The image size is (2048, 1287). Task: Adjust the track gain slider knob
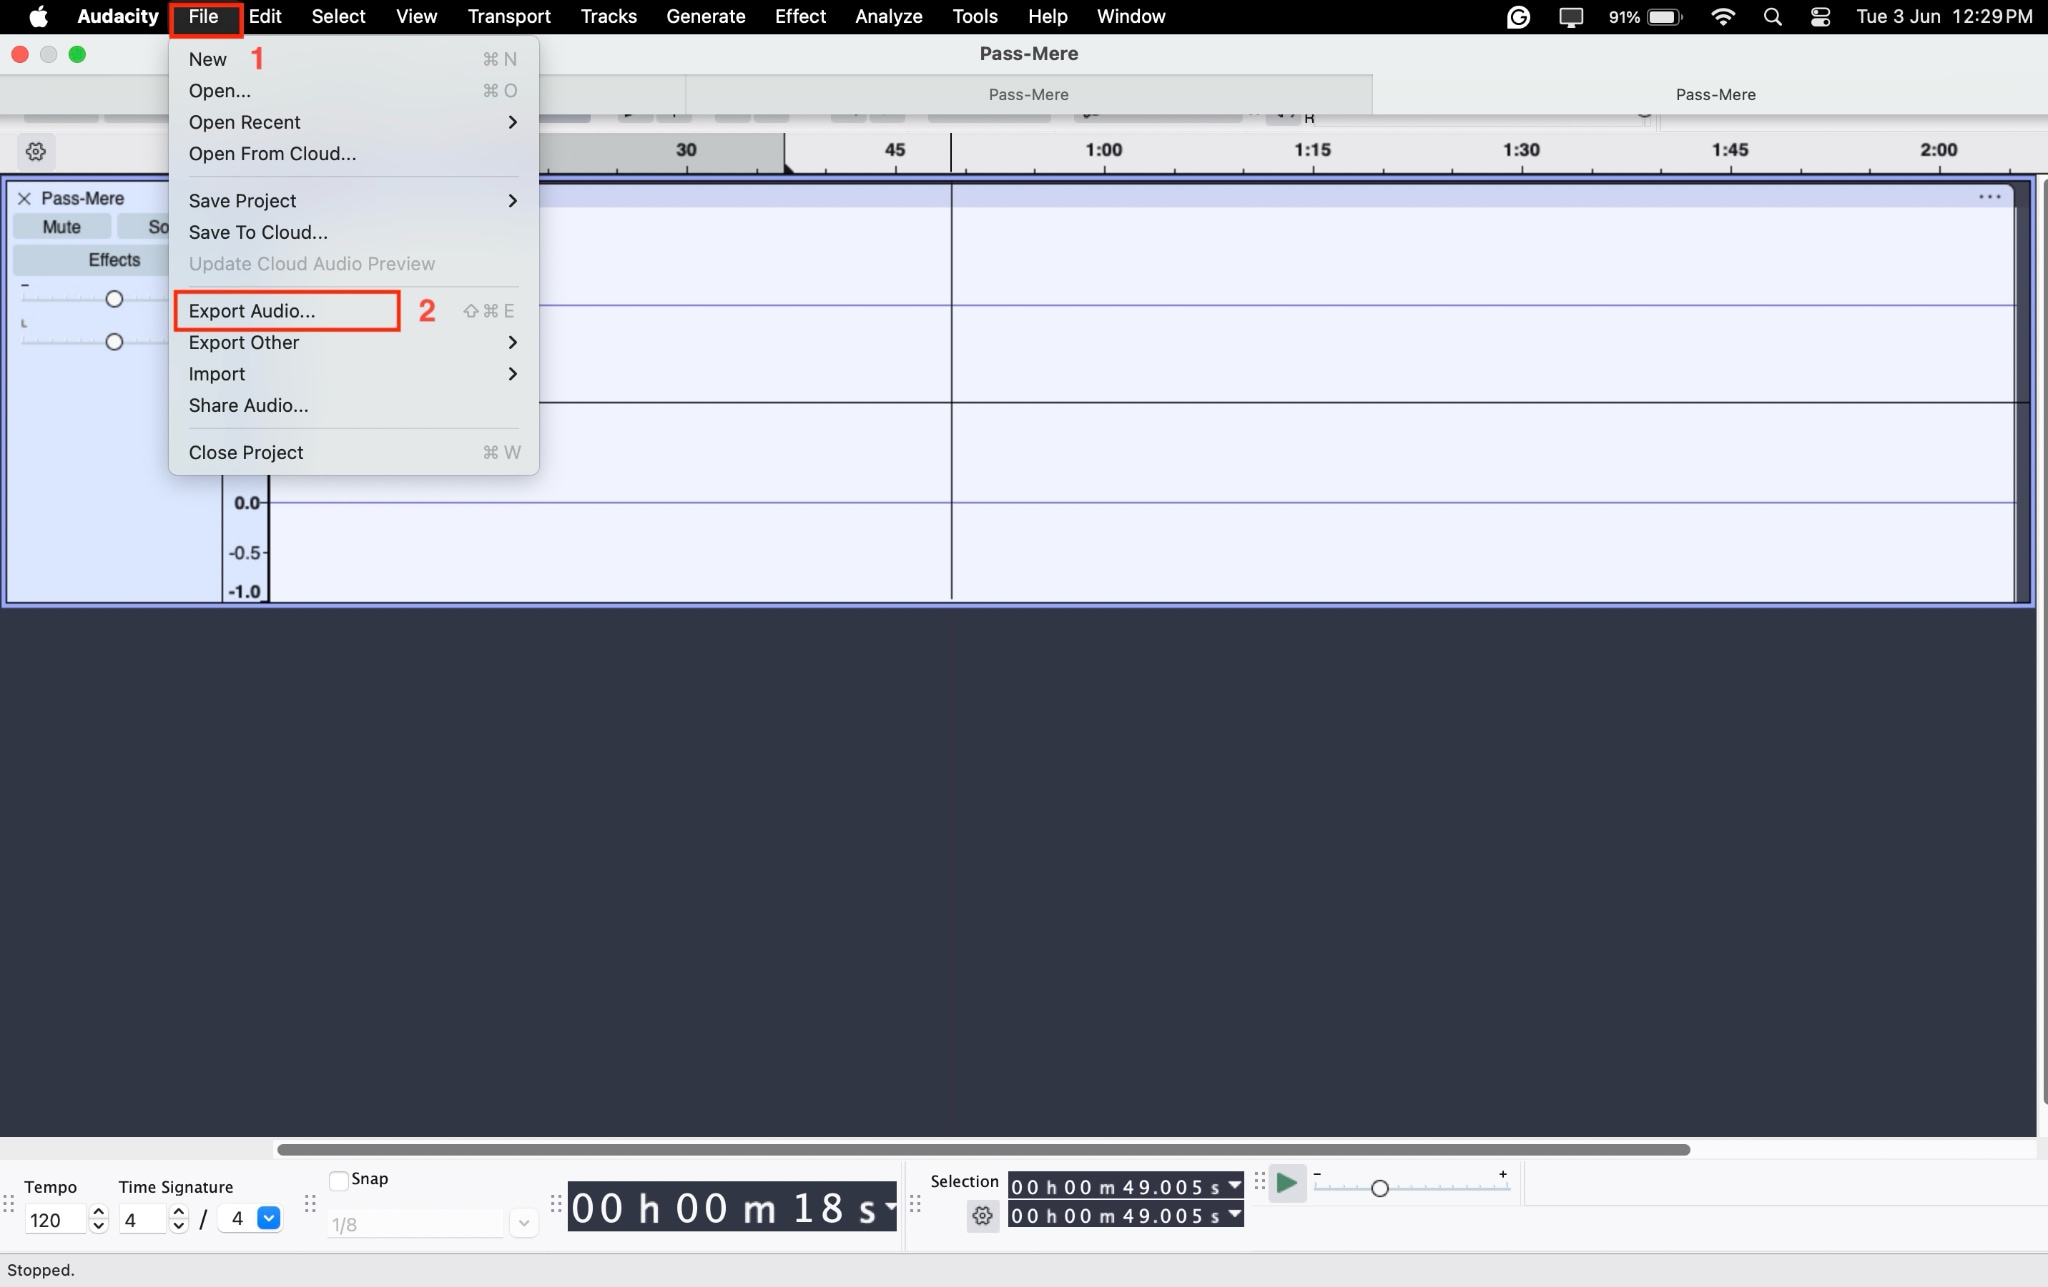click(114, 299)
